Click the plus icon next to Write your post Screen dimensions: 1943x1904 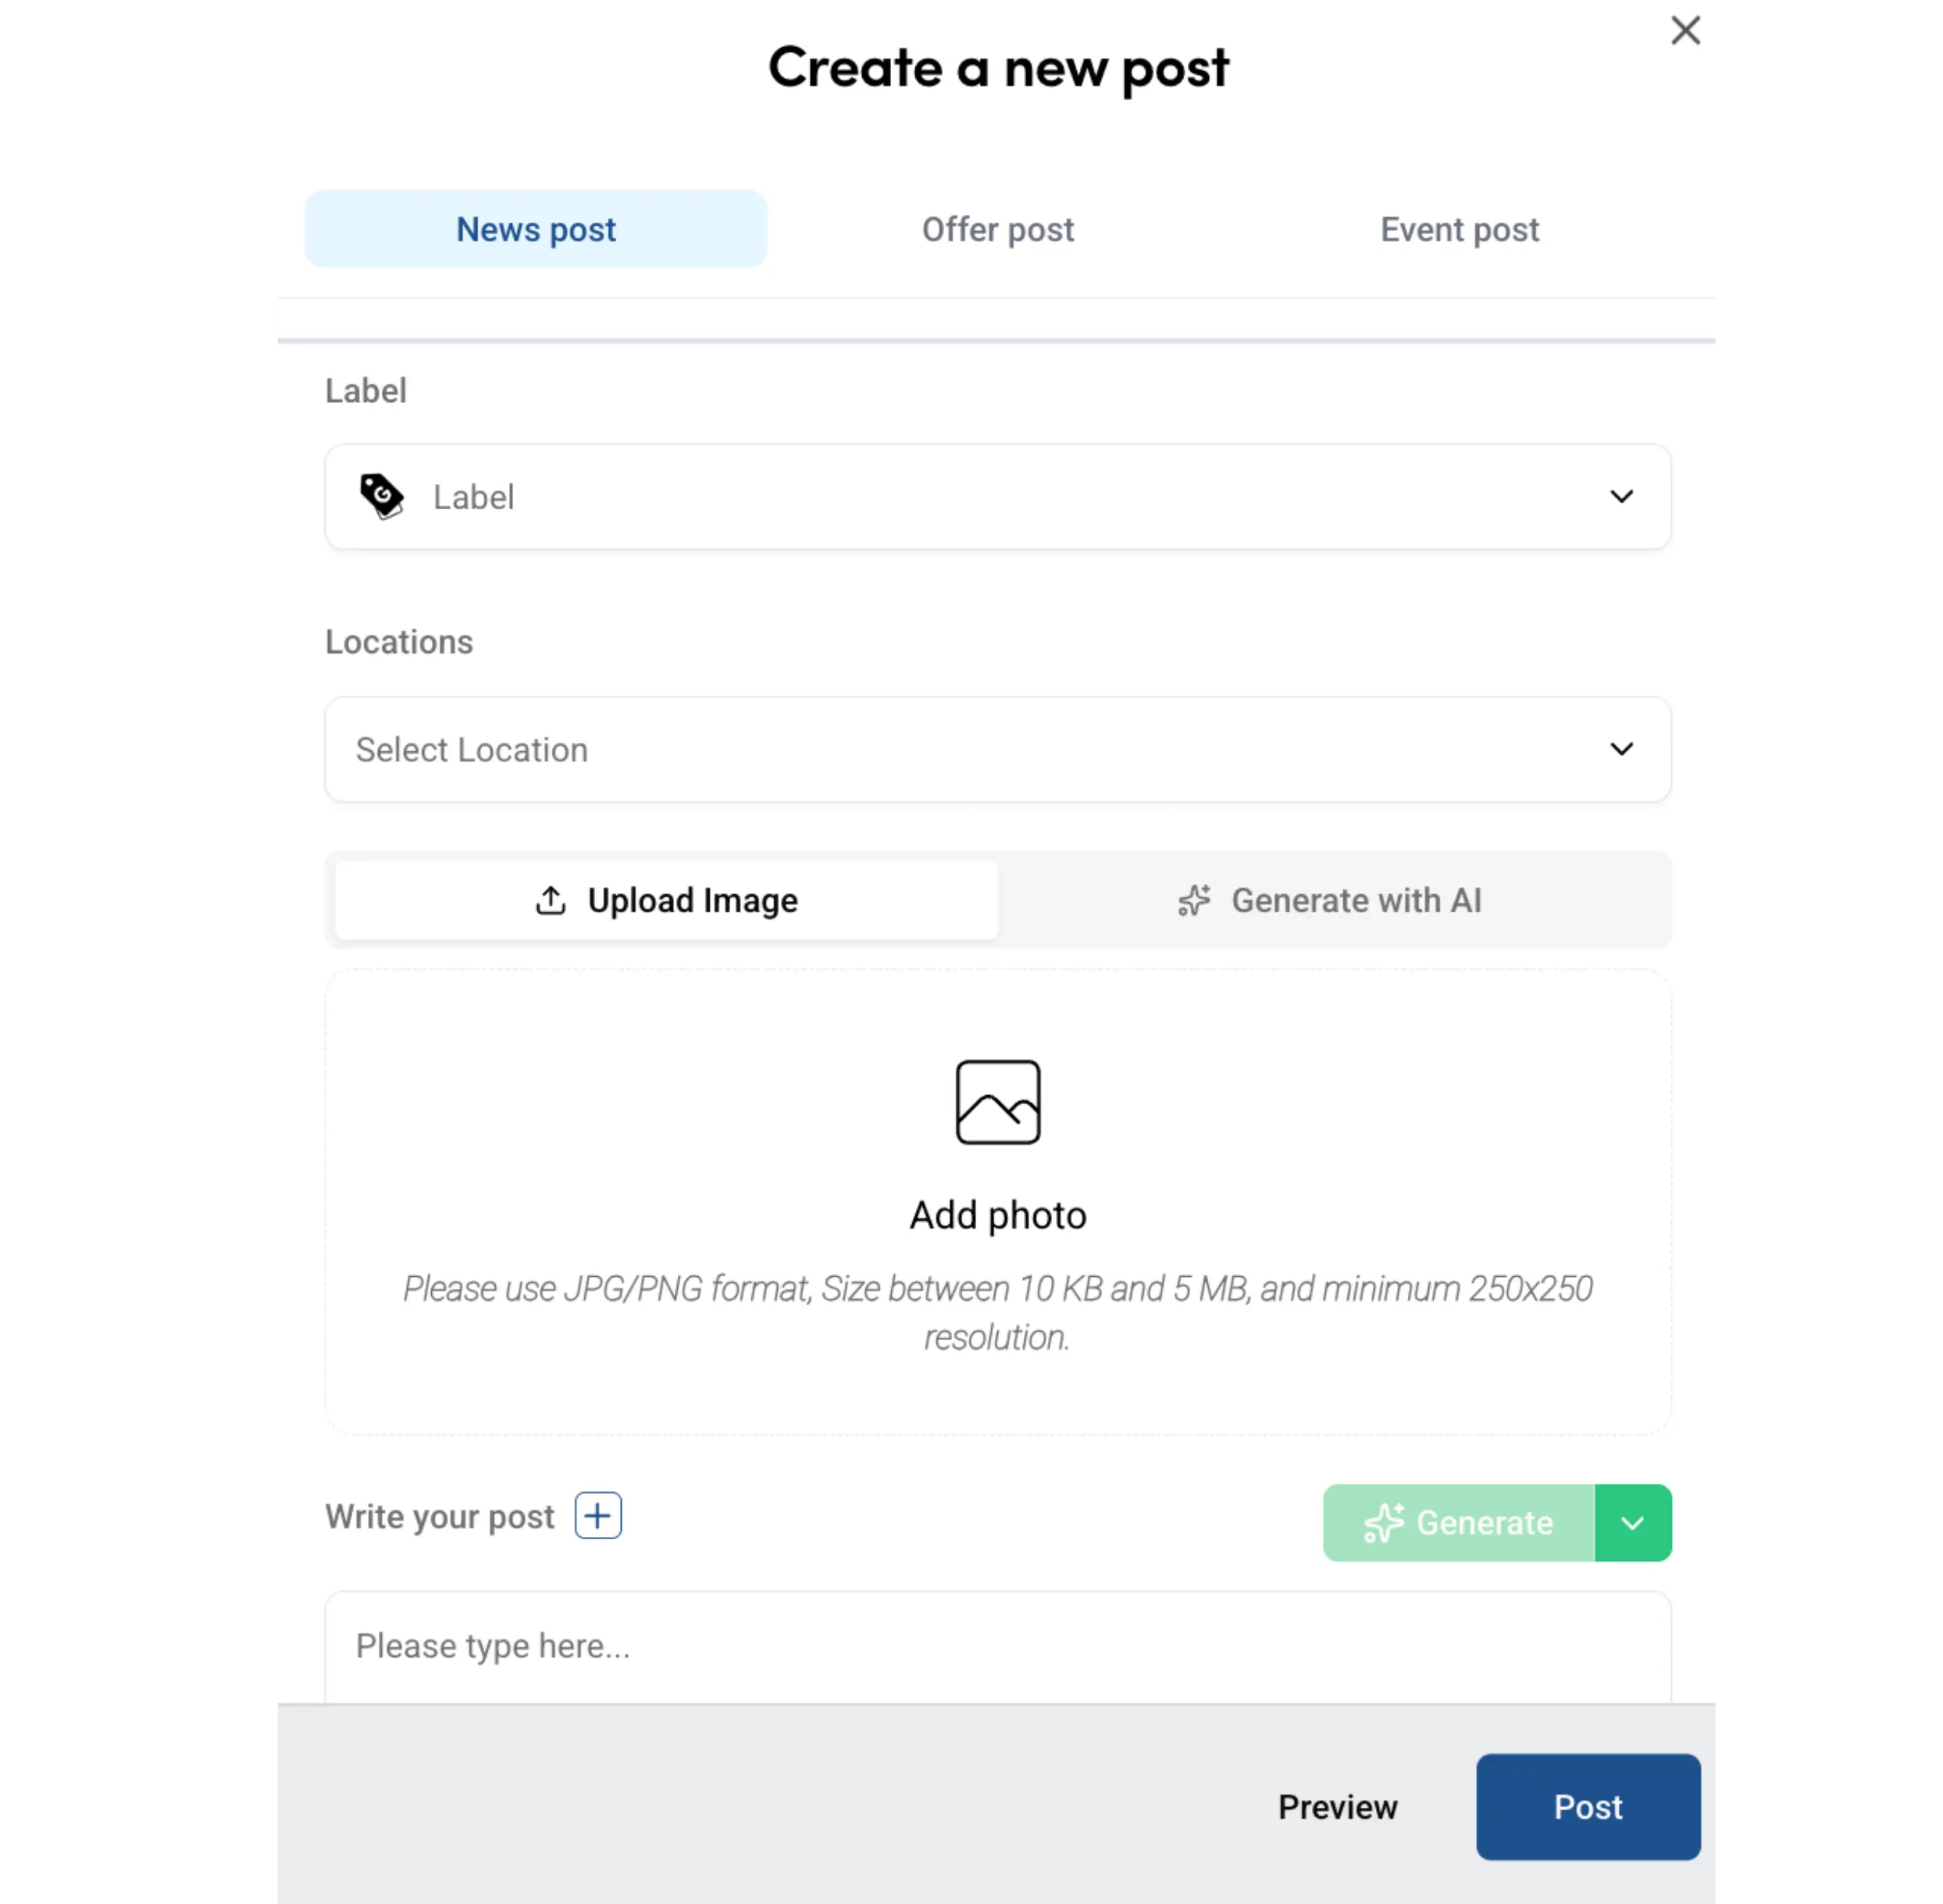pos(598,1515)
